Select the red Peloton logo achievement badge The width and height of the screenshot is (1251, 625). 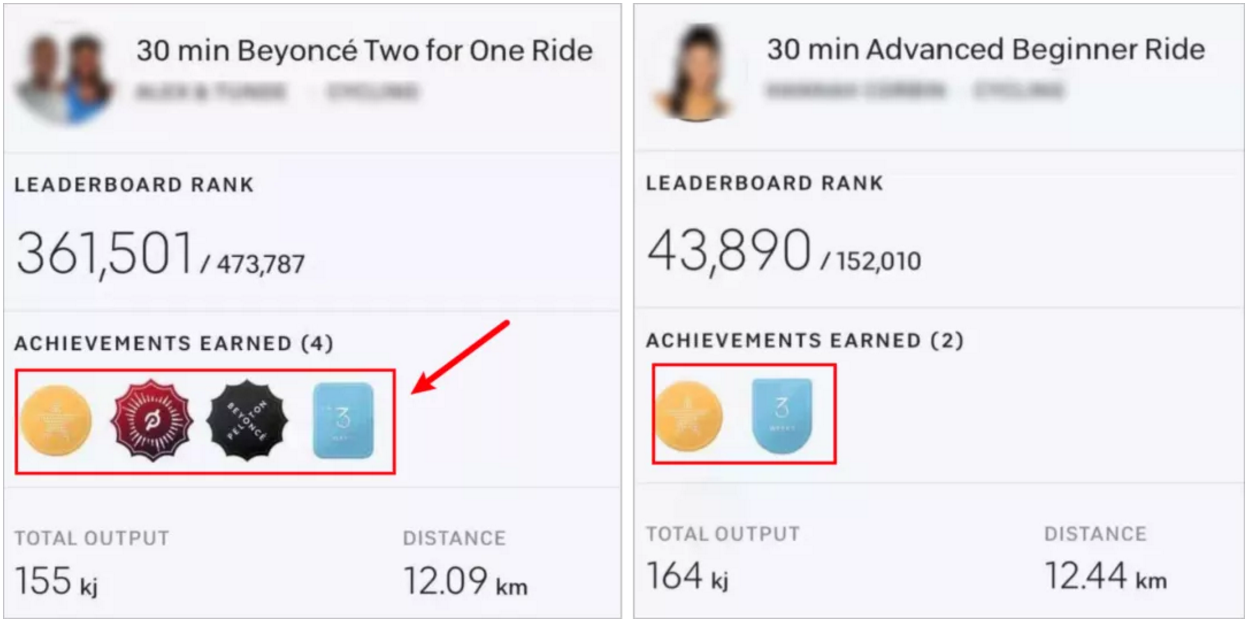coord(152,420)
